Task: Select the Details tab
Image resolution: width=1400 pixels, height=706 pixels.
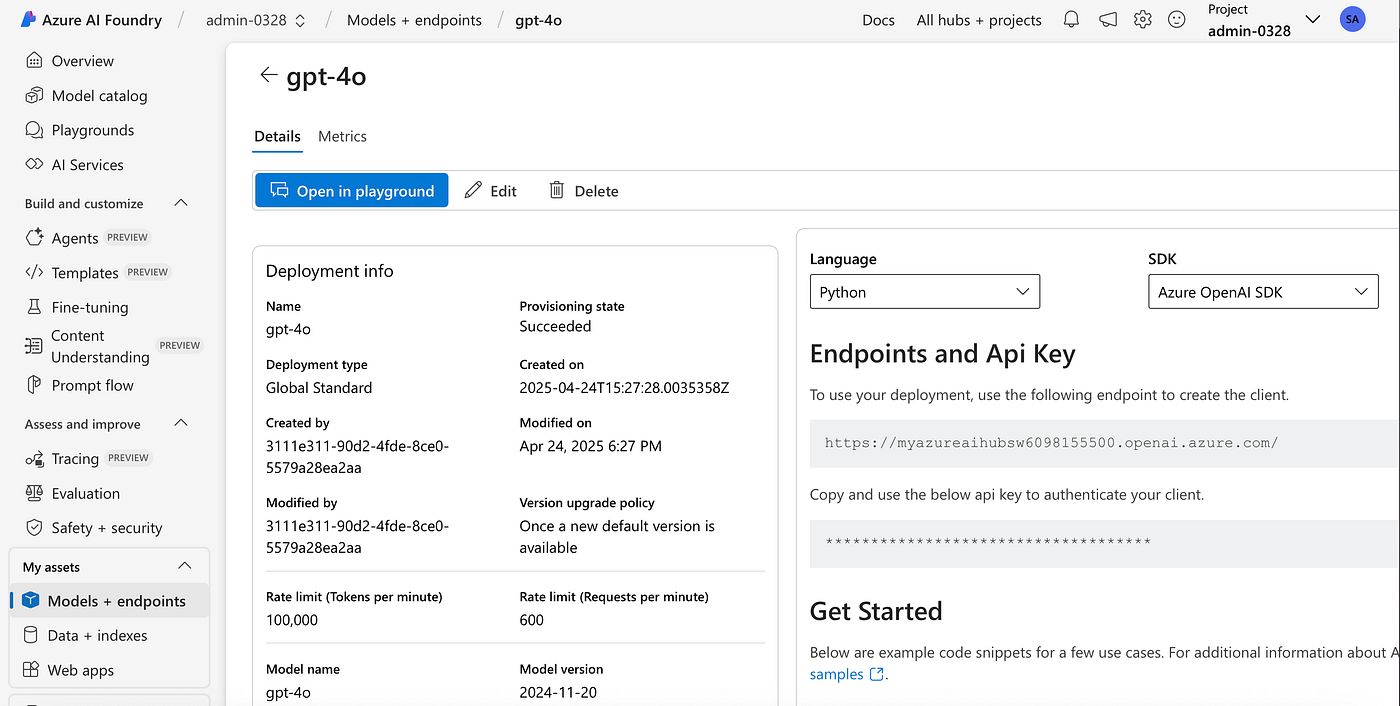Action: [277, 136]
